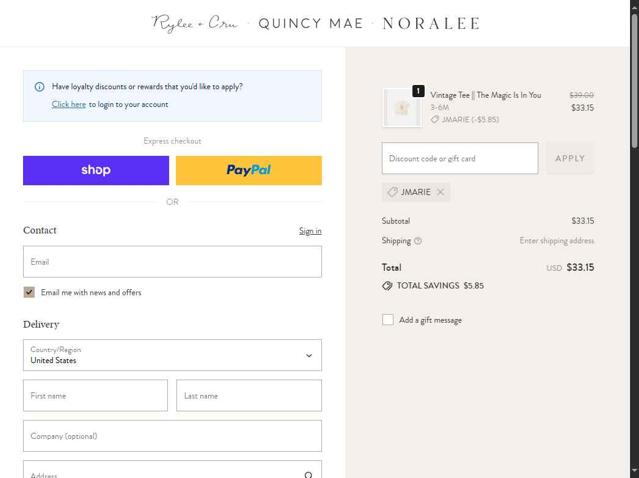
Task: Click the Rylee + Cru logo
Action: click(x=195, y=23)
